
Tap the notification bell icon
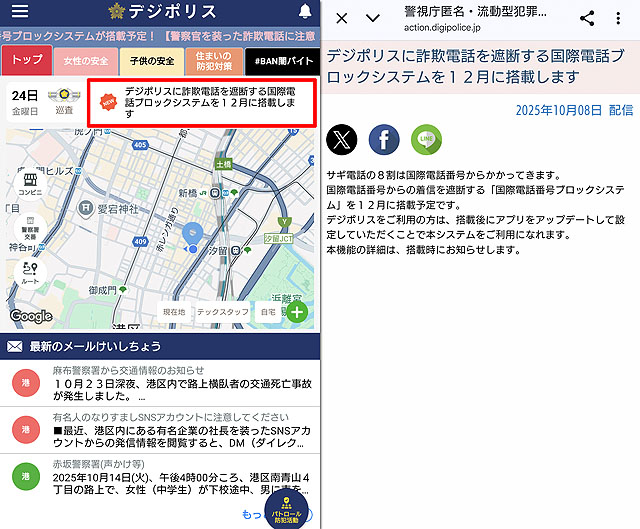point(304,12)
